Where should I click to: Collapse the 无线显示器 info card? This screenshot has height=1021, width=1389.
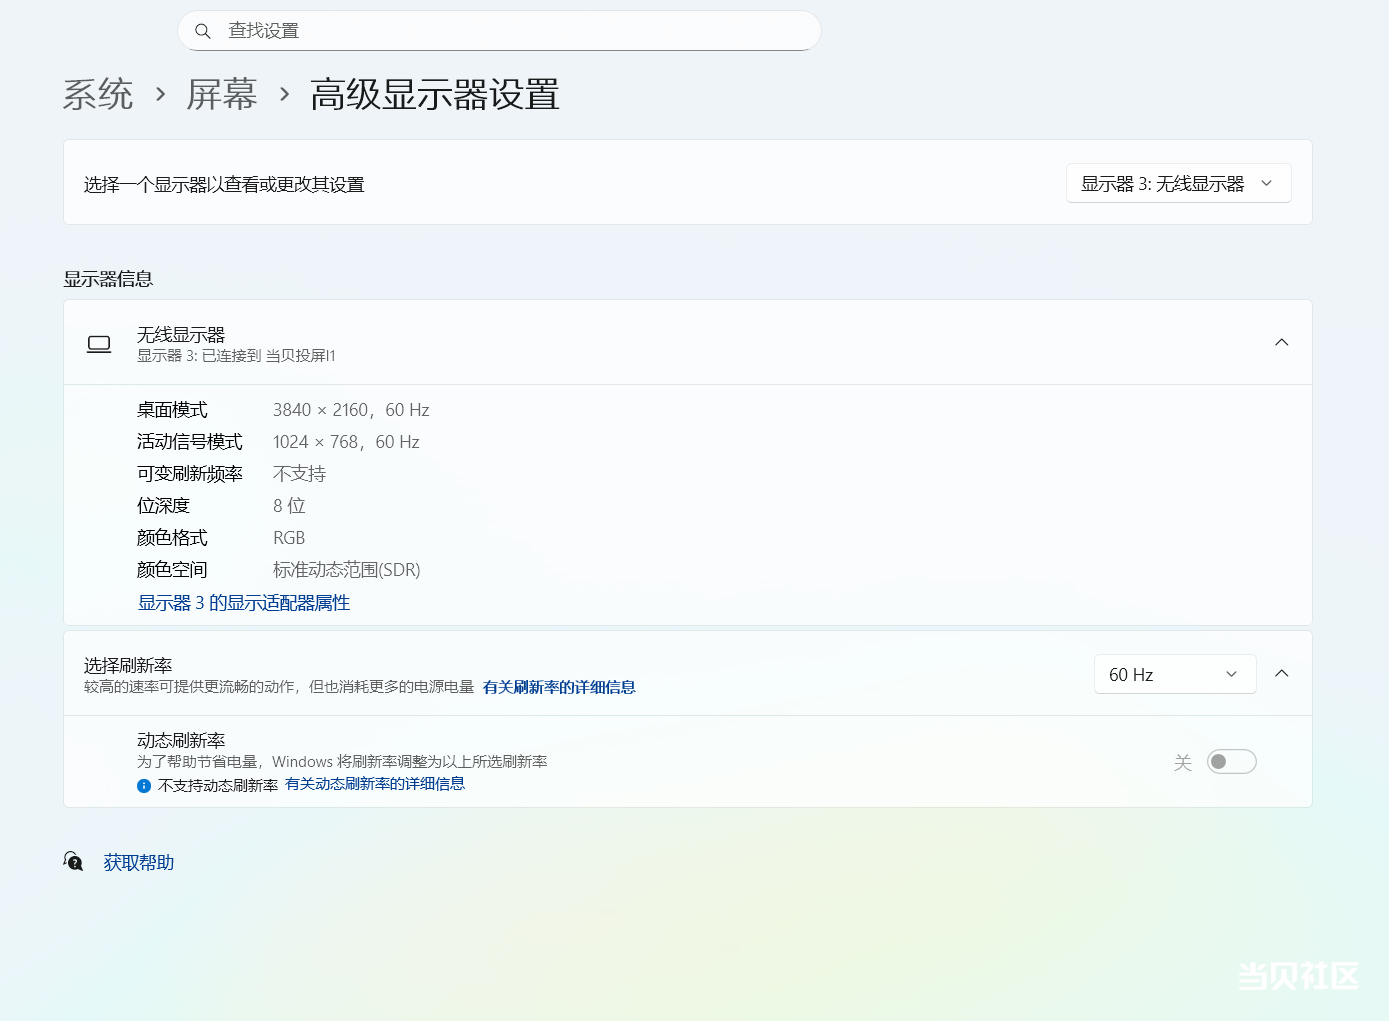point(1281,343)
